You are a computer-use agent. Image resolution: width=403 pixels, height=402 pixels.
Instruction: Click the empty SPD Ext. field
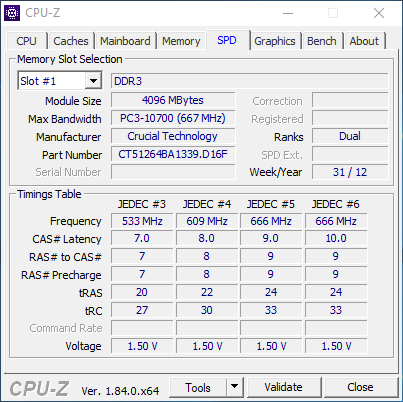(350, 154)
